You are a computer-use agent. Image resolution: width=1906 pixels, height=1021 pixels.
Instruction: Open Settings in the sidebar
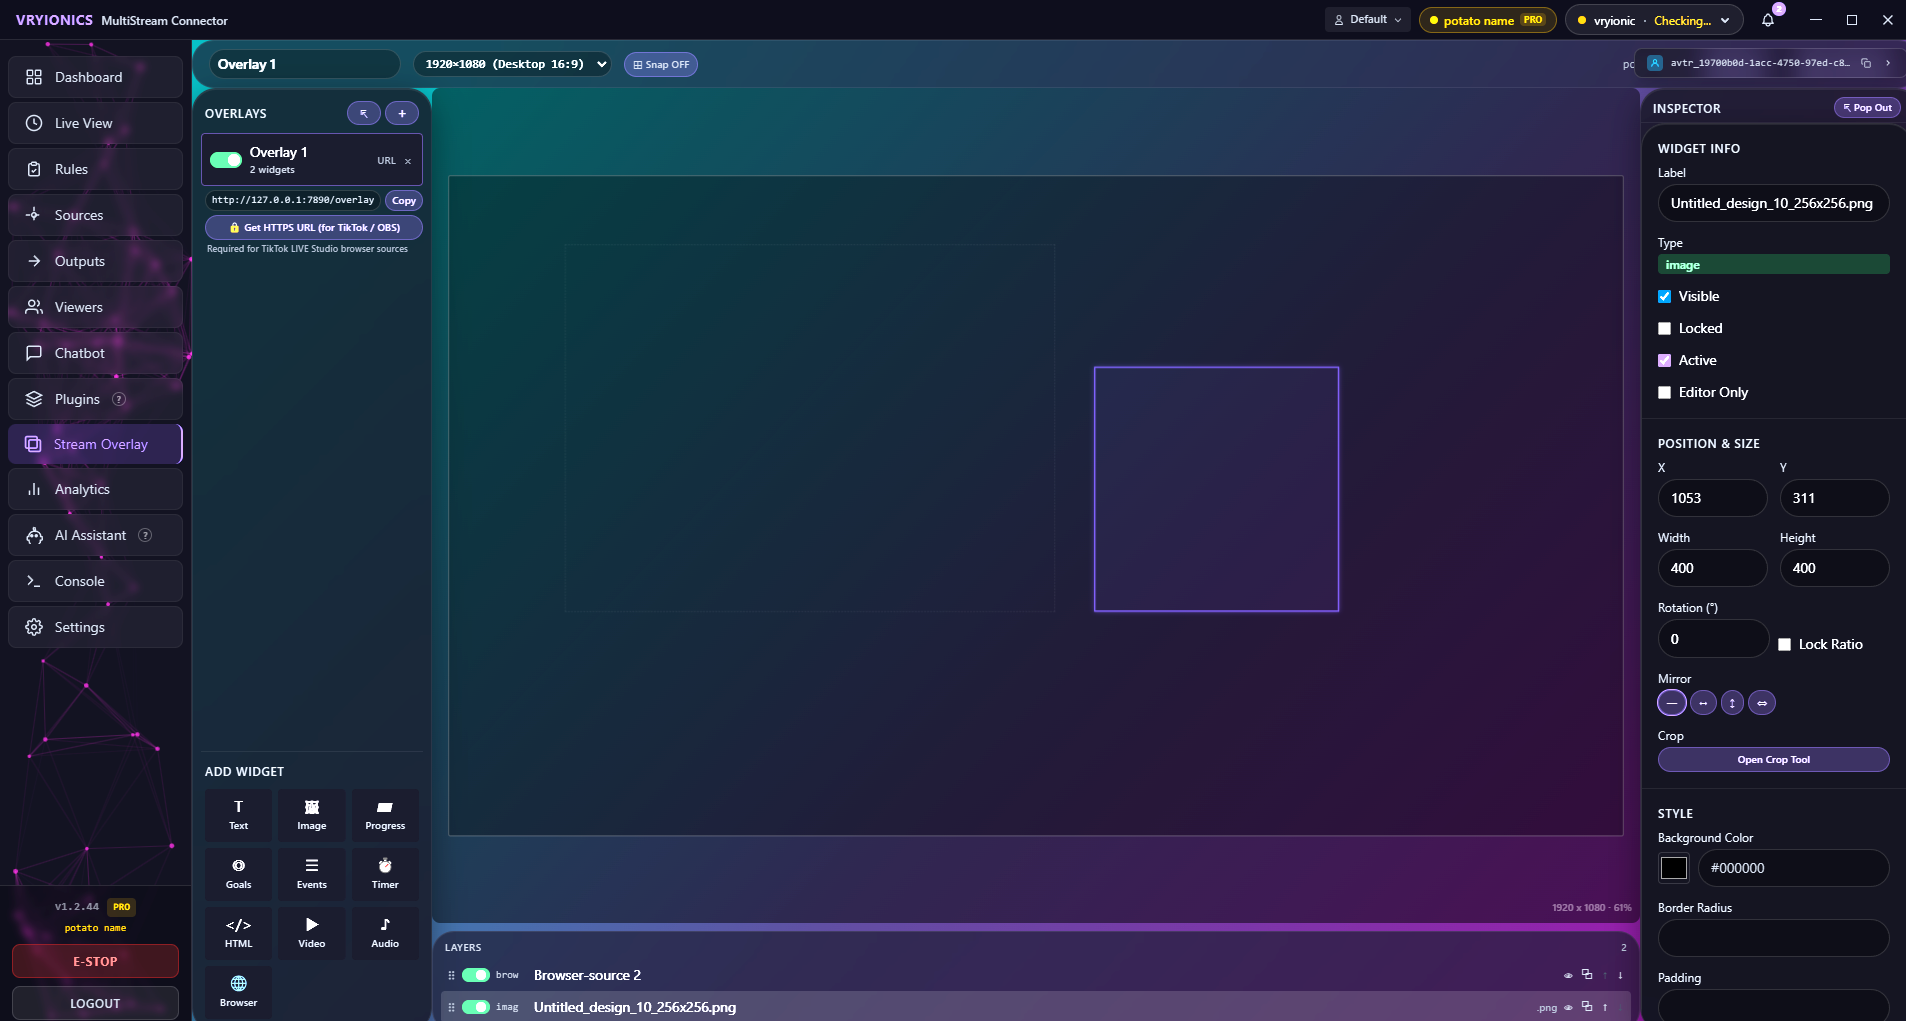pyautogui.click(x=95, y=627)
